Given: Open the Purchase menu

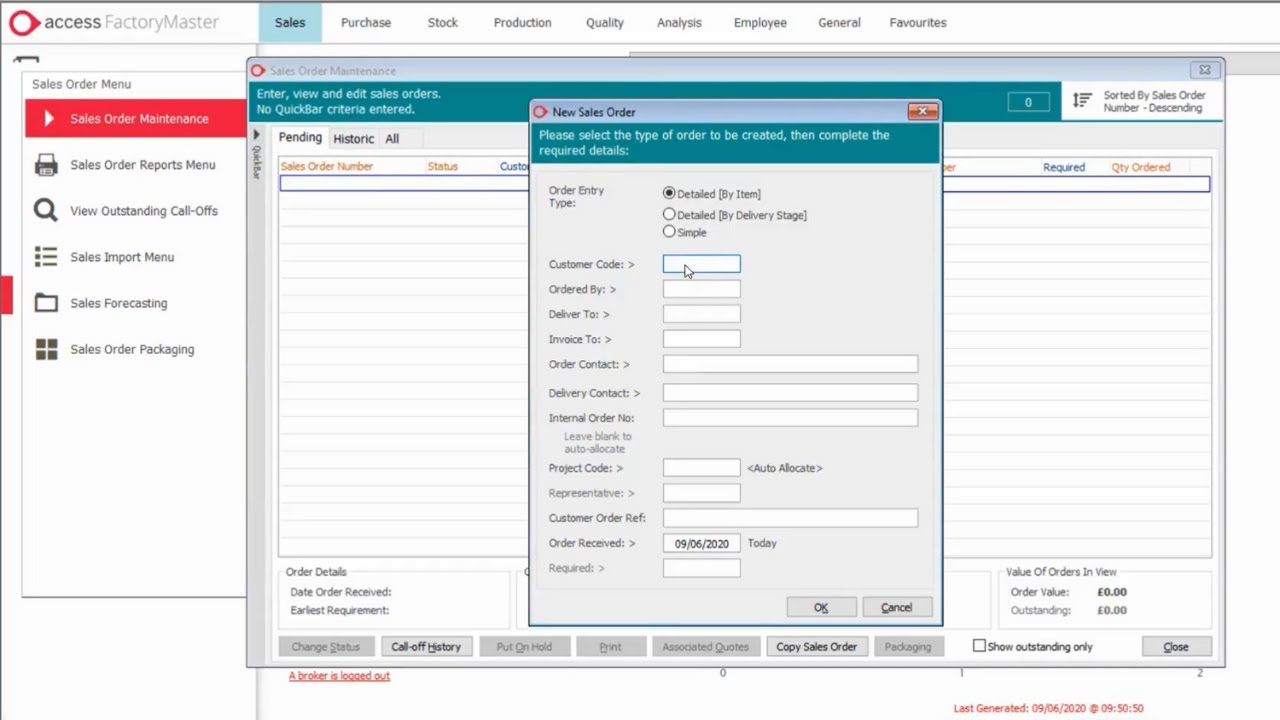Looking at the screenshot, I should 366,22.
